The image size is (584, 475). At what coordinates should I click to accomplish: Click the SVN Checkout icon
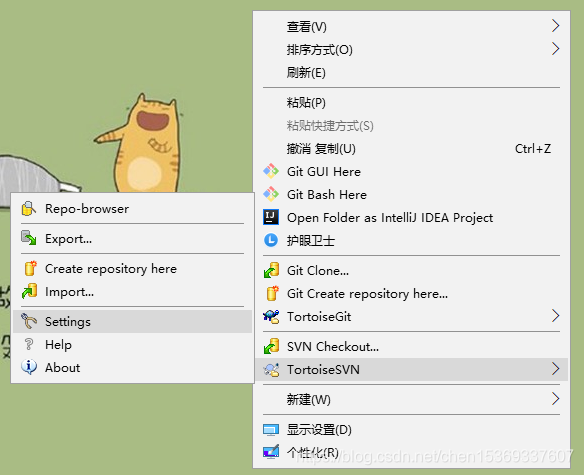click(271, 346)
